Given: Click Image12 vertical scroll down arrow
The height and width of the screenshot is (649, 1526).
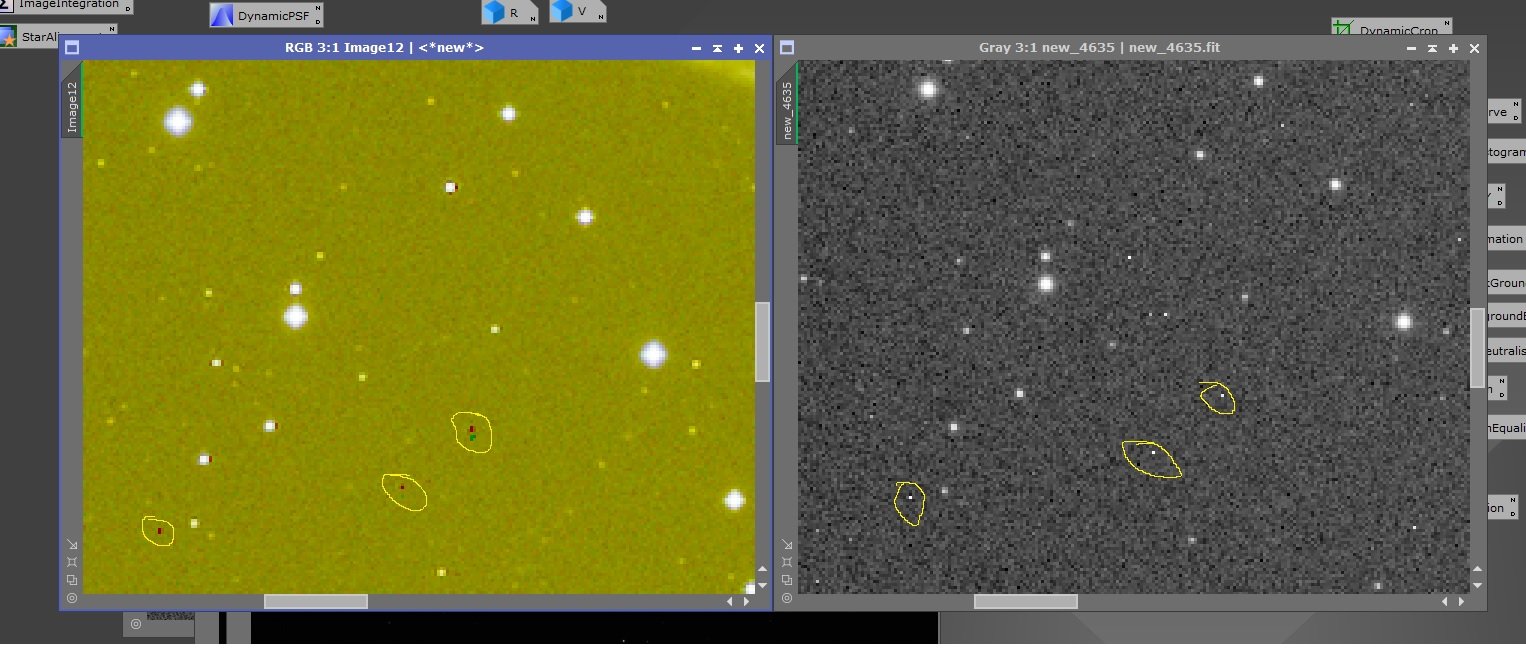Looking at the screenshot, I should click(x=762, y=585).
